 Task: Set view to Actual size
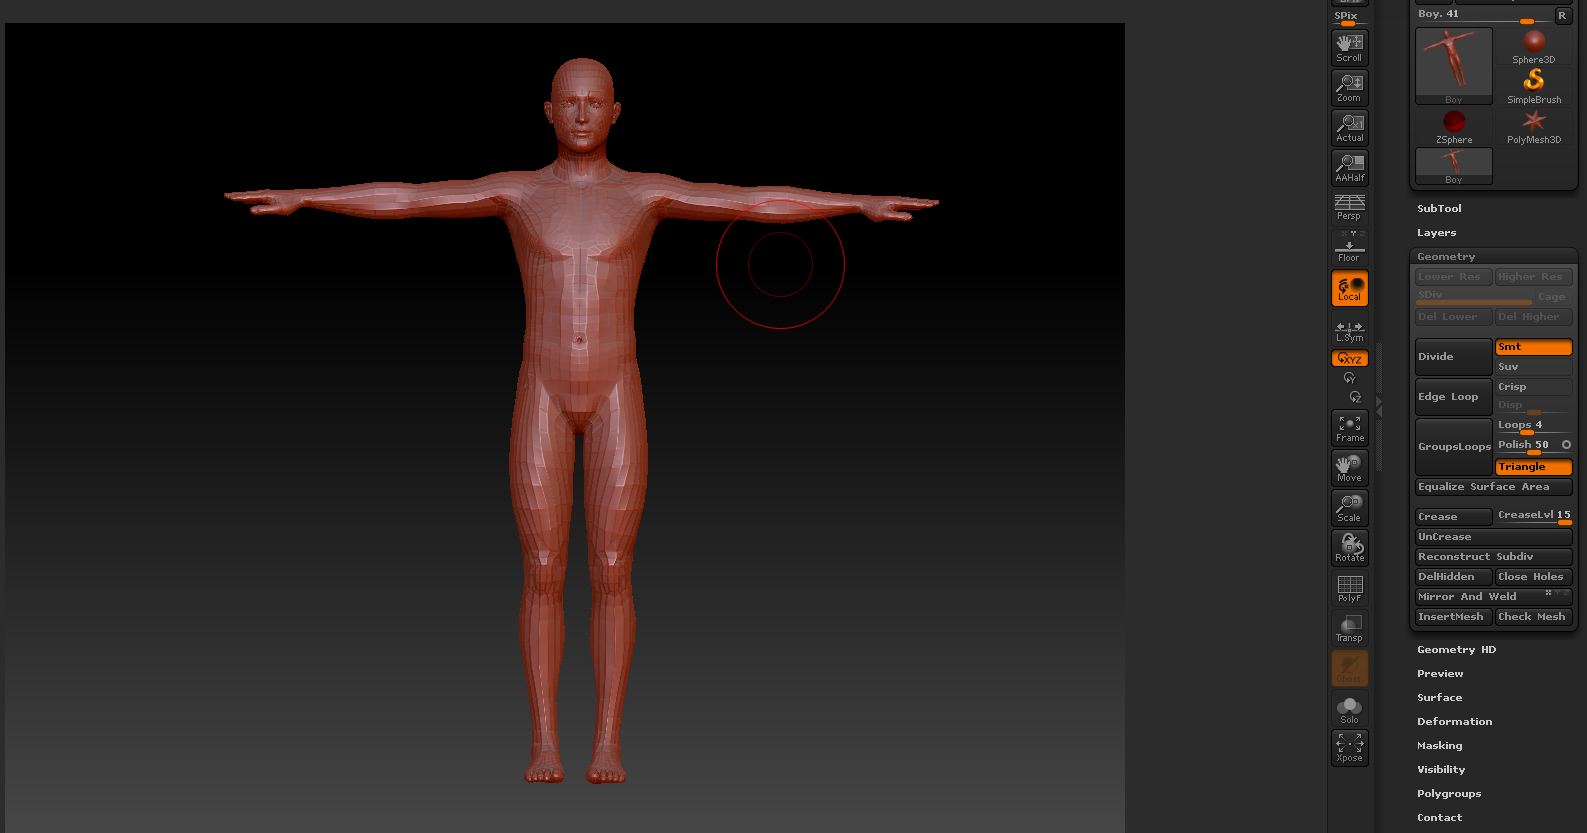tap(1349, 128)
